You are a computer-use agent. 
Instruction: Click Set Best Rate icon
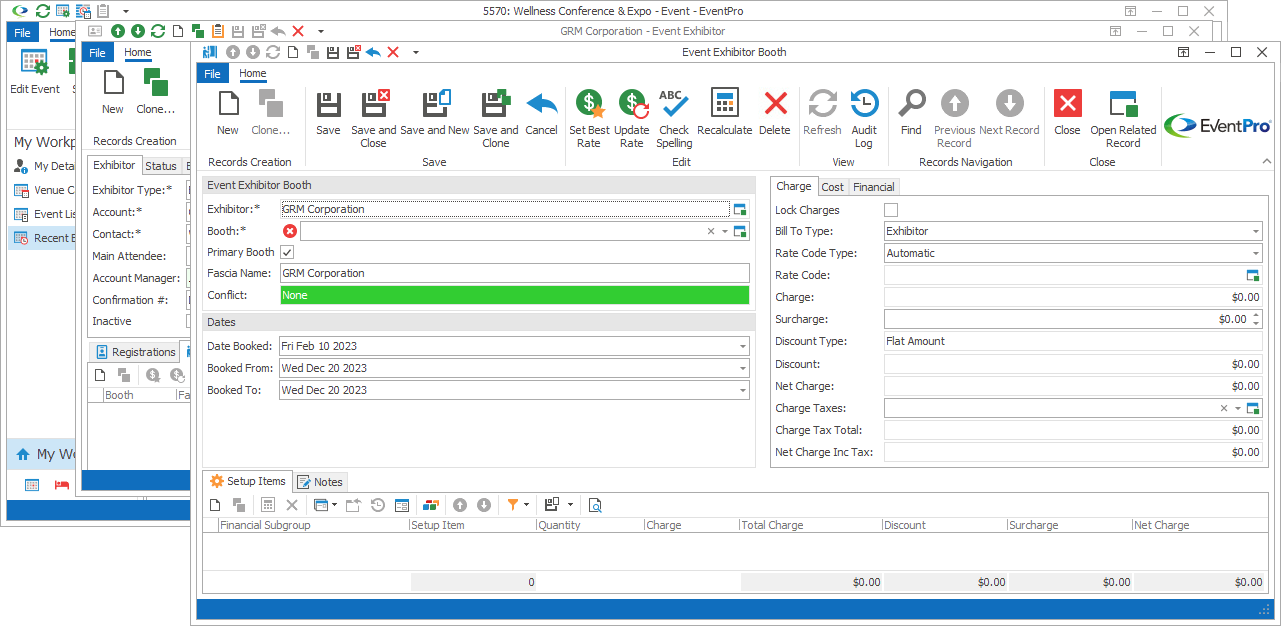pyautogui.click(x=589, y=104)
